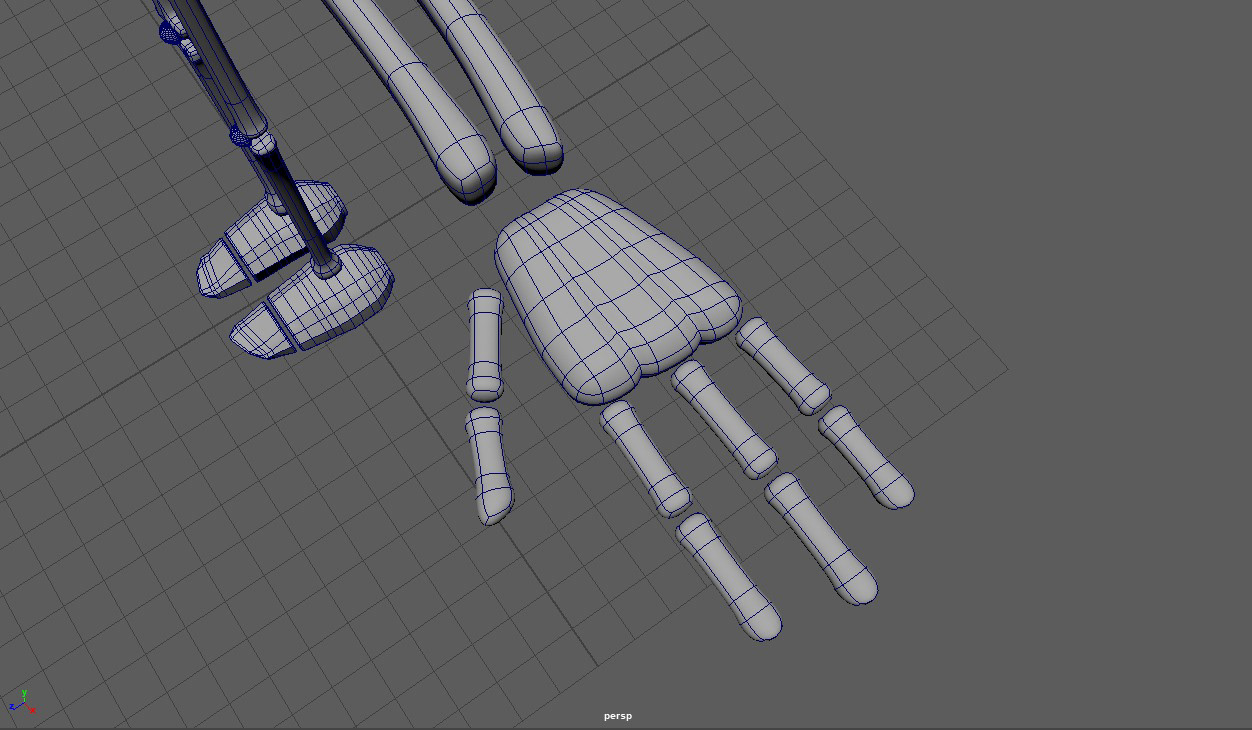Select tip segment of the middle finger

(821, 538)
